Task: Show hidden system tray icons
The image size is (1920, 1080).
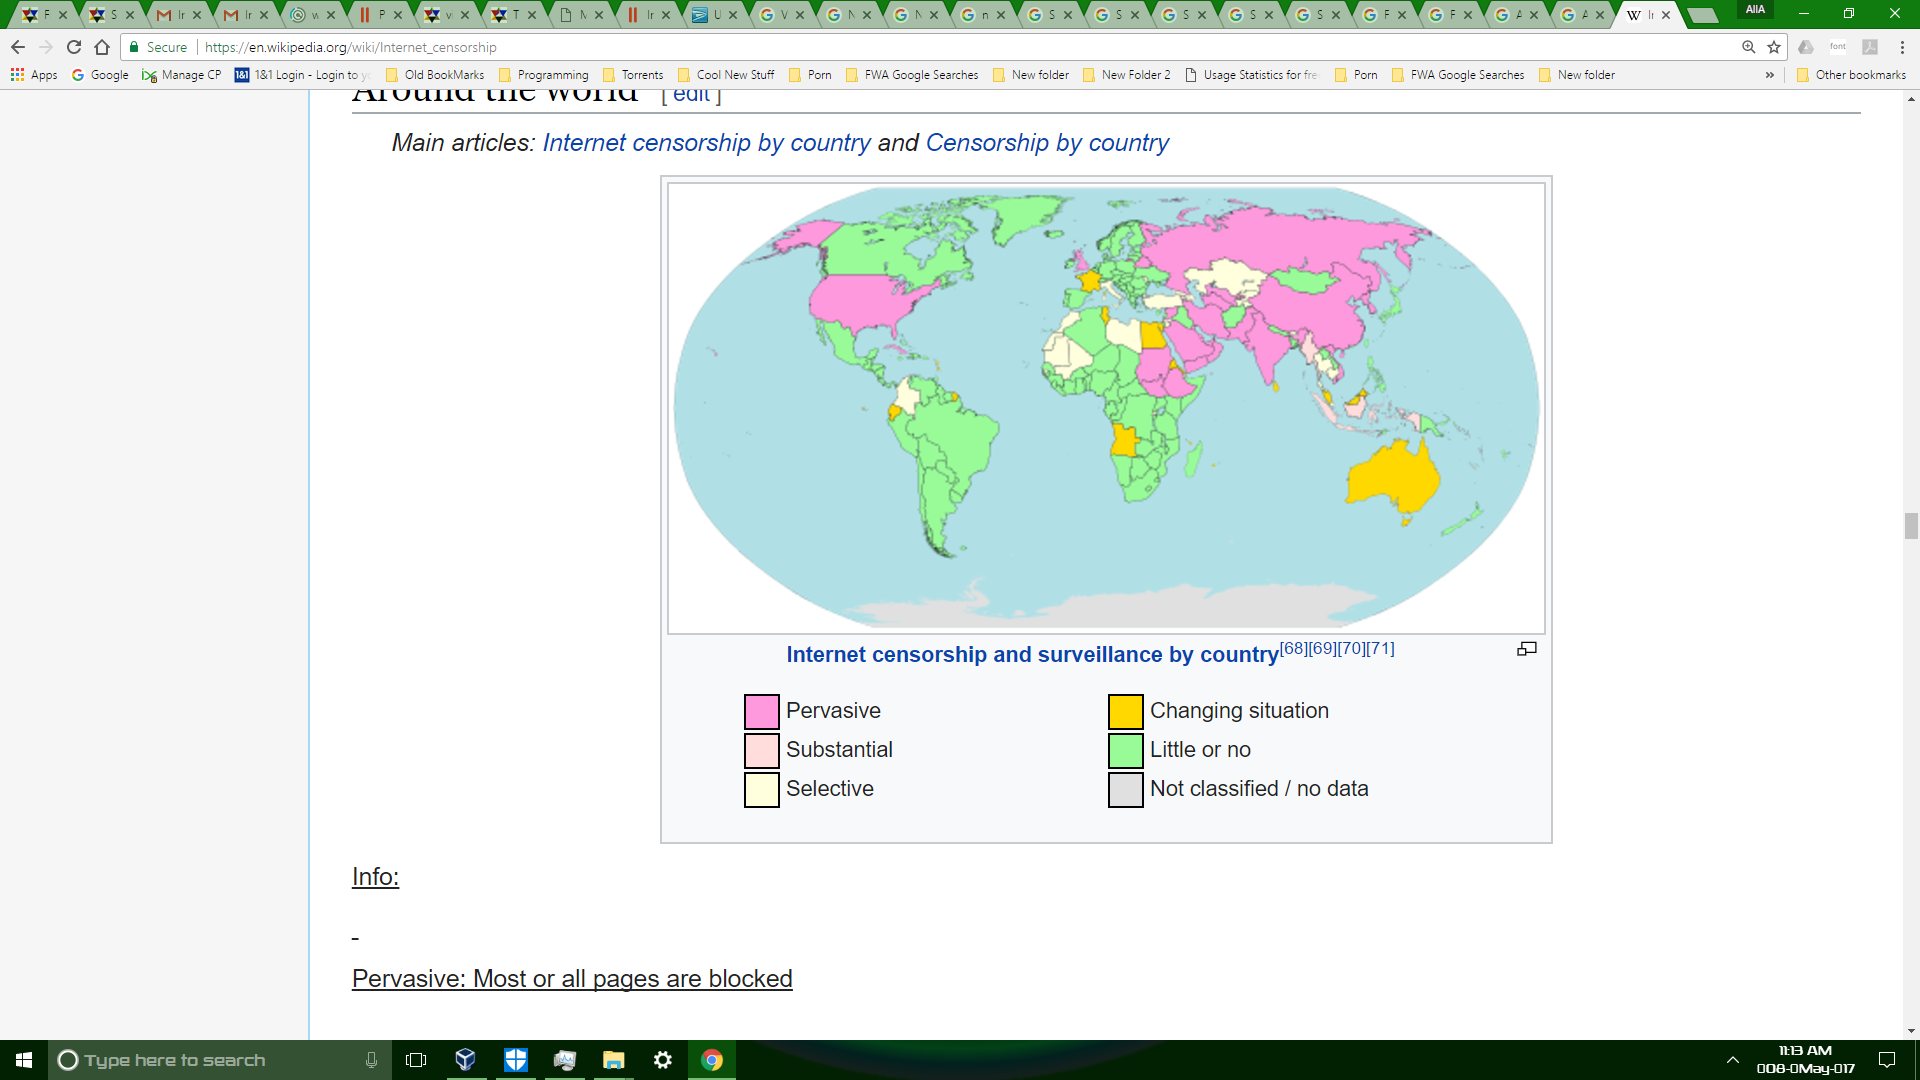Action: pos(1732,1060)
